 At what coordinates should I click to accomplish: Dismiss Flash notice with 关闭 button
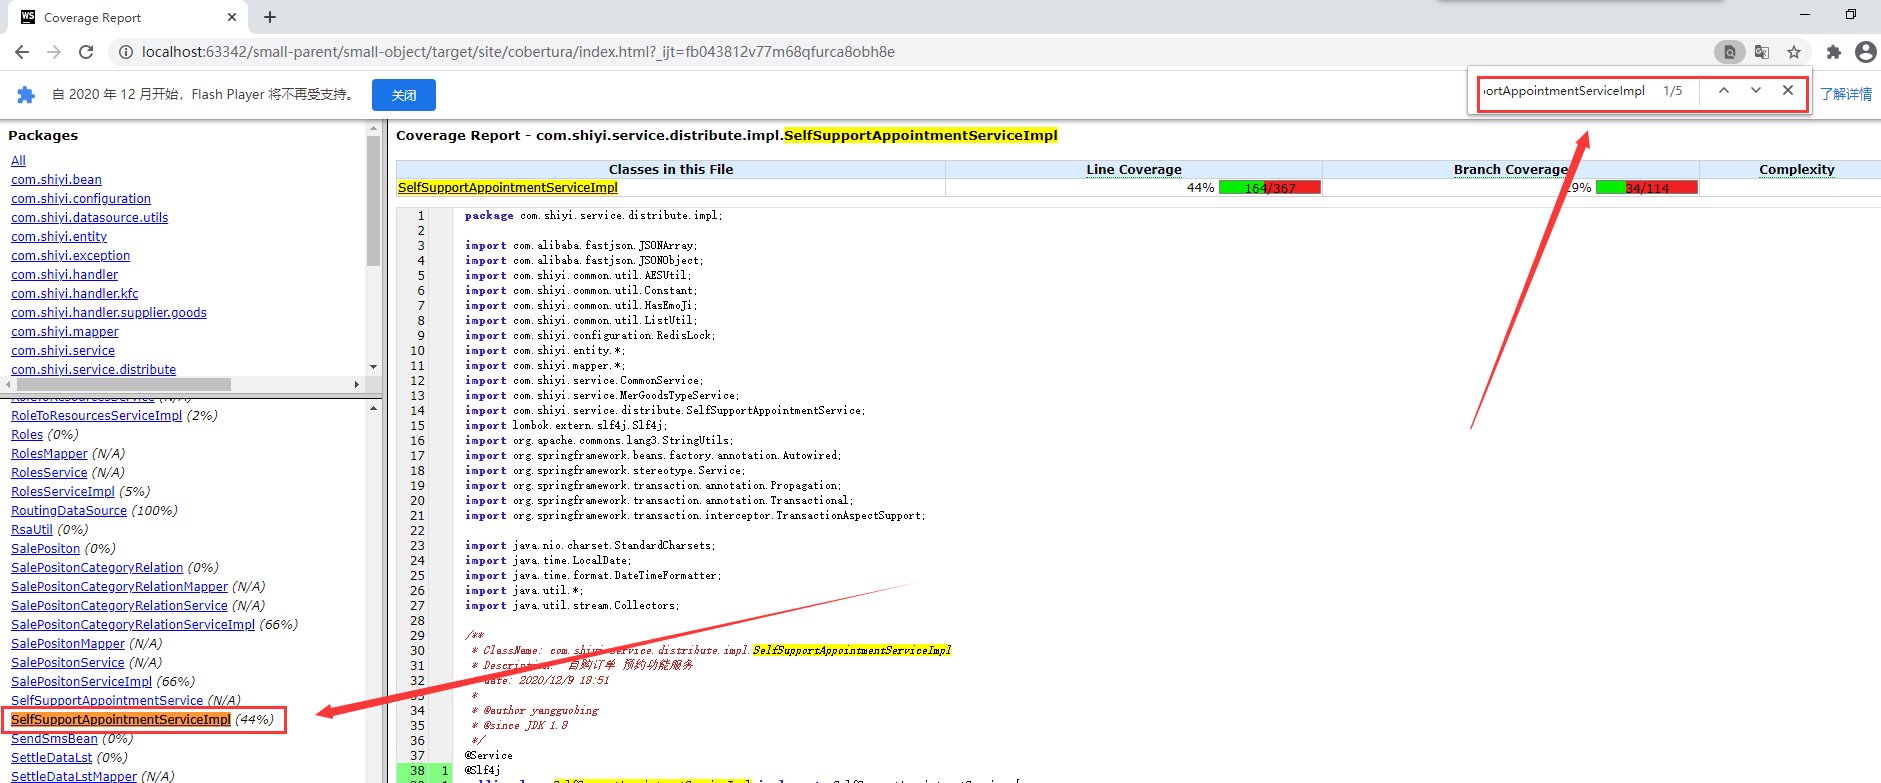point(404,95)
